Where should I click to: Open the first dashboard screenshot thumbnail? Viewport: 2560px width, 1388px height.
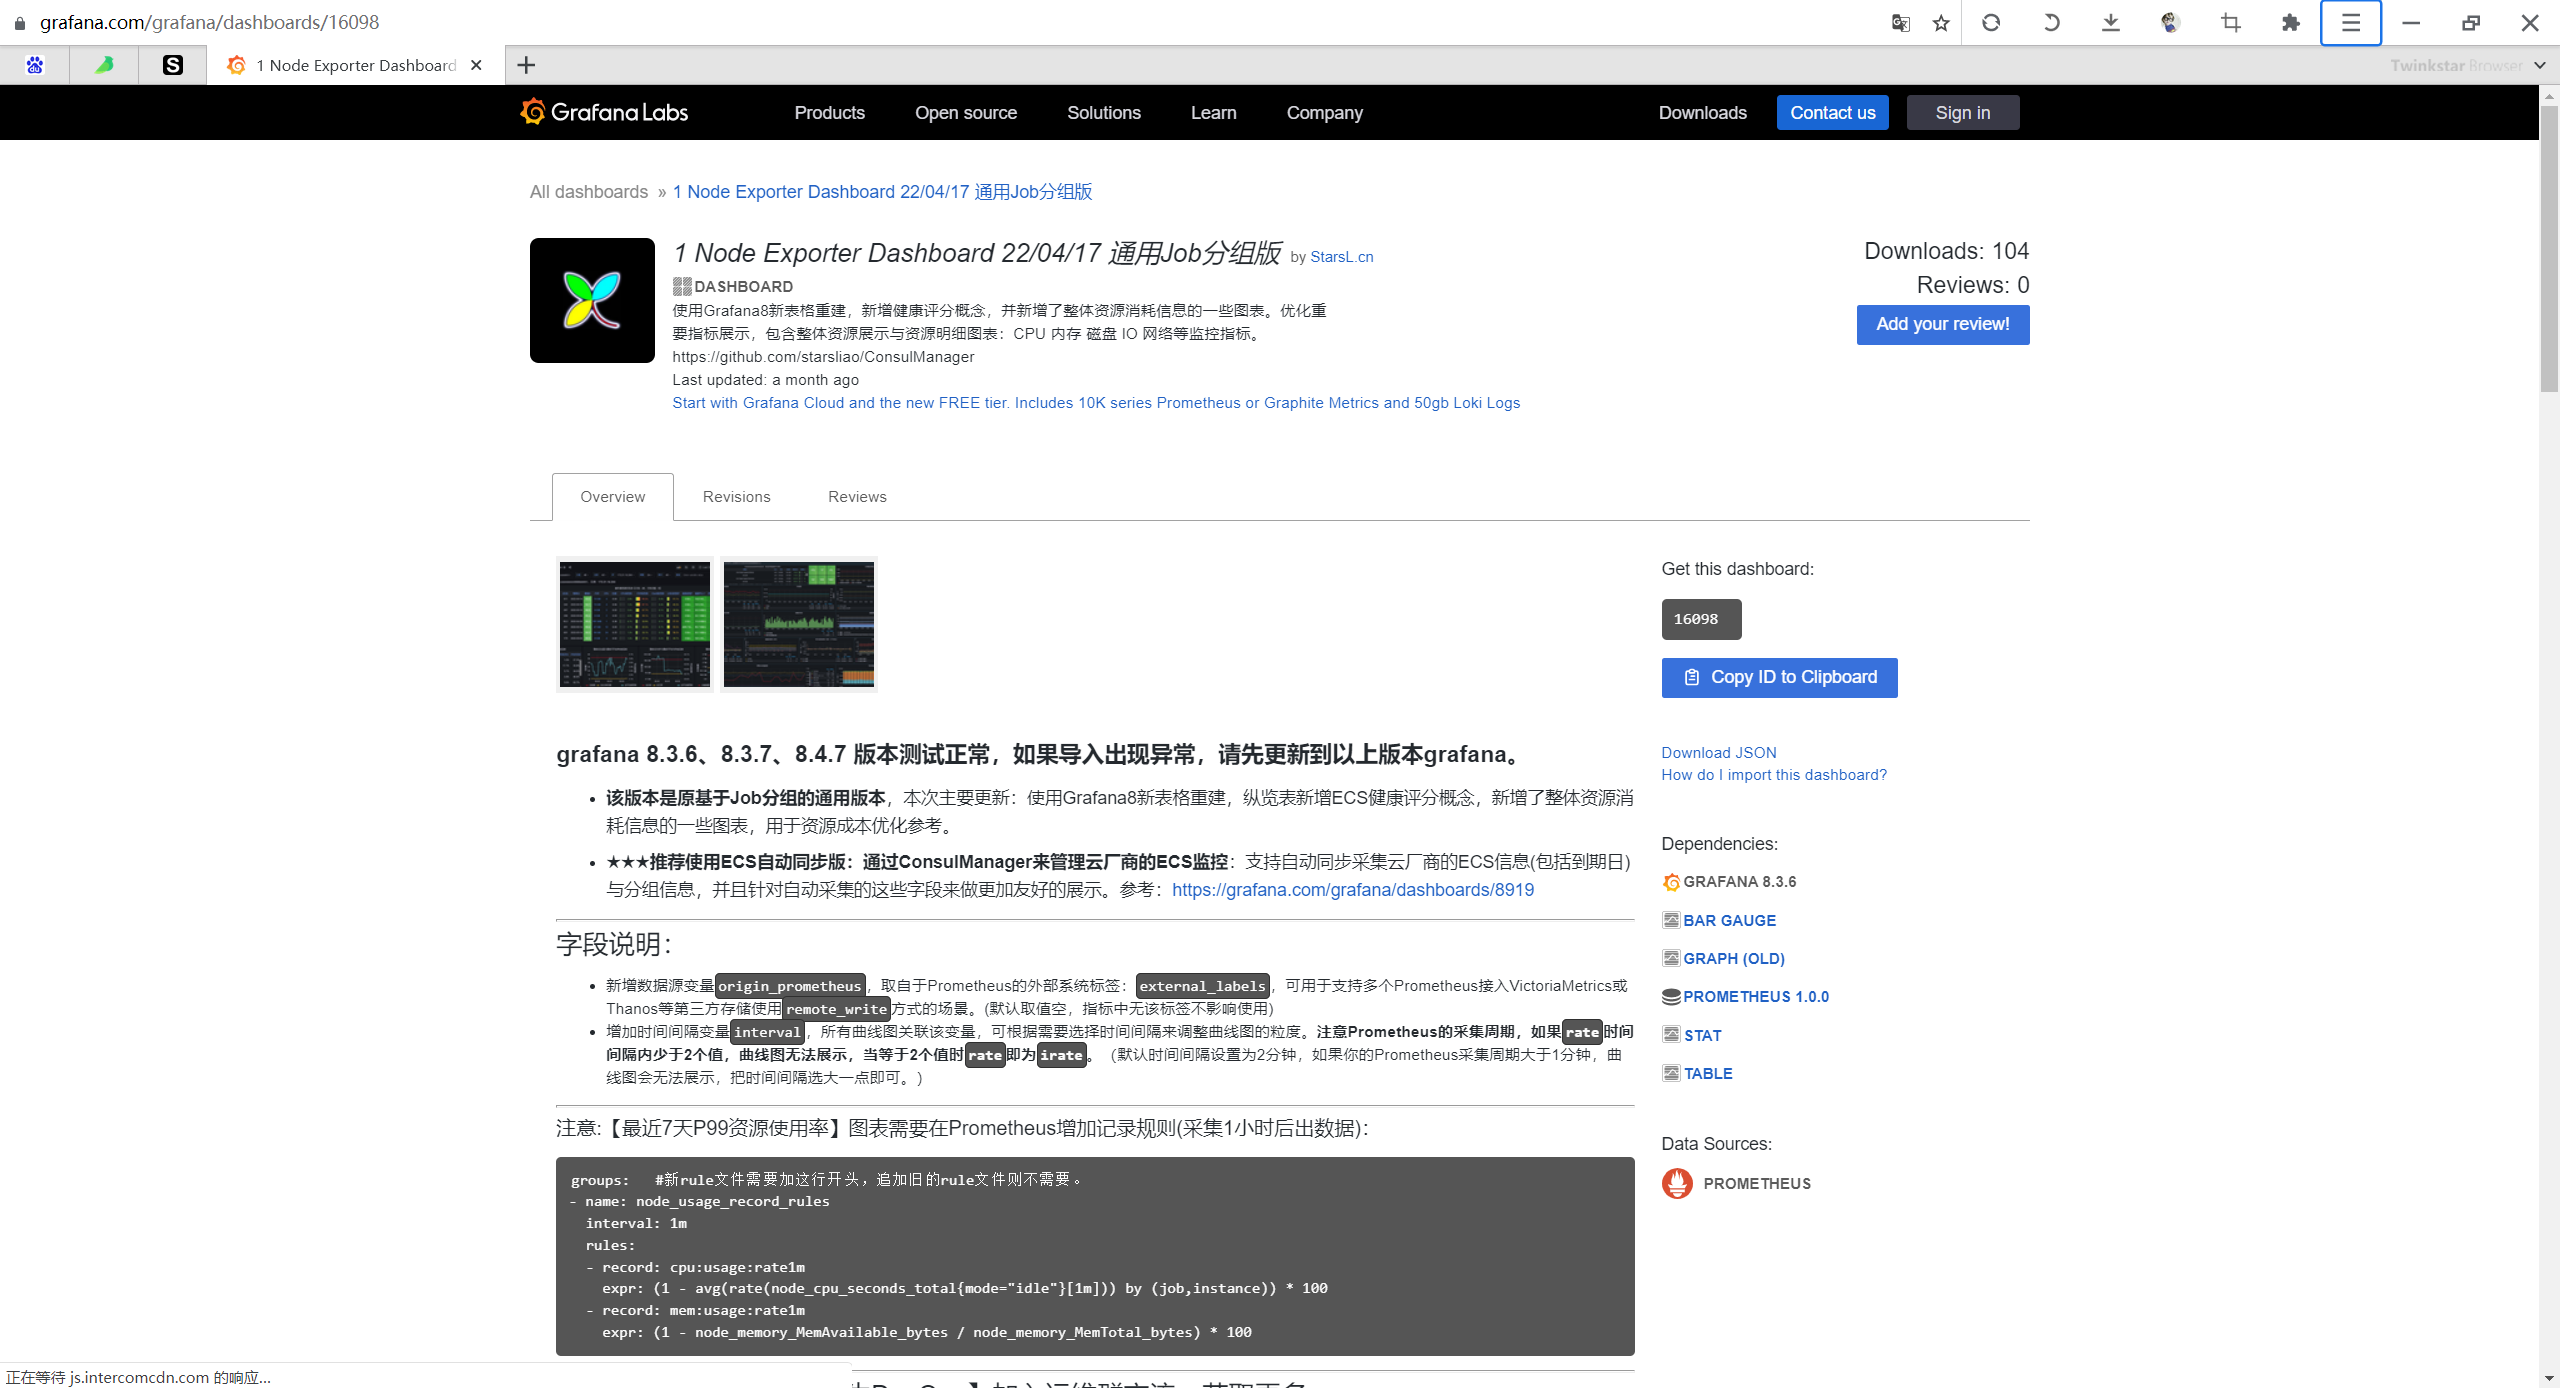pyautogui.click(x=635, y=624)
